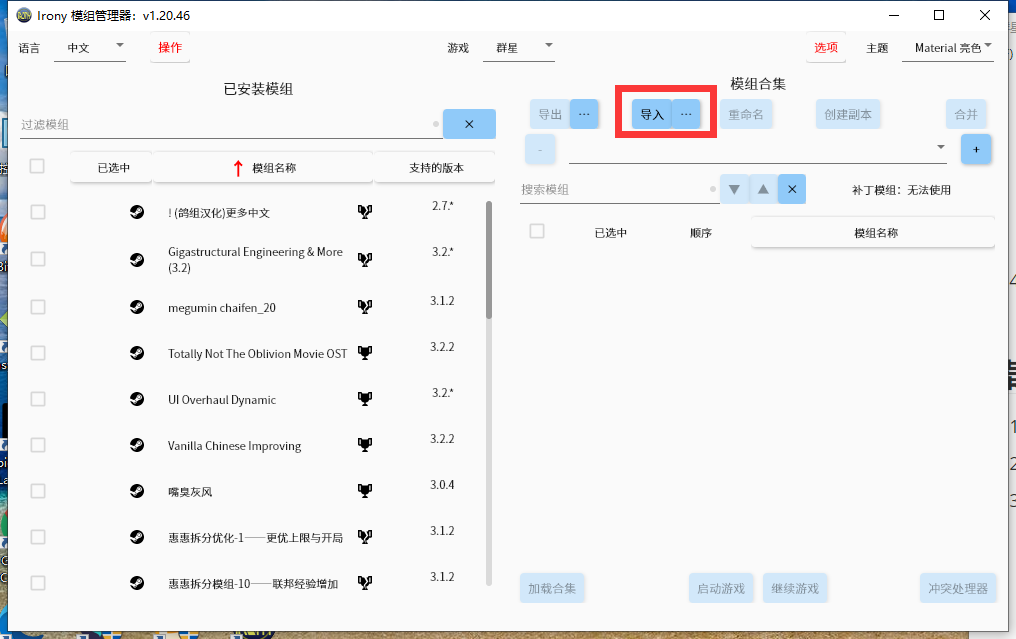1016x639 pixels.
Task: Launch the 冲突处理器 conflict solver
Action: click(957, 588)
